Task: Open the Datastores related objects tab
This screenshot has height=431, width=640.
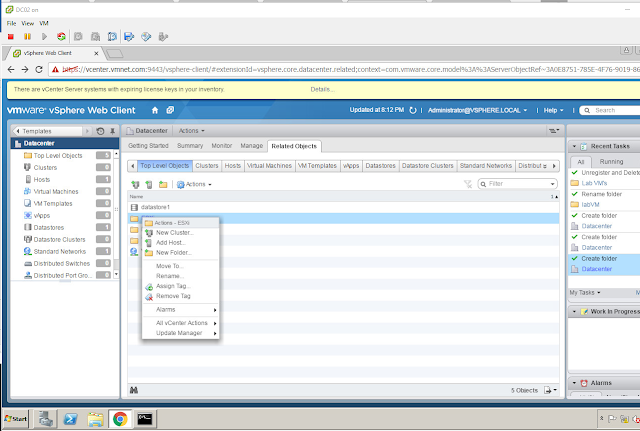Action: point(380,166)
